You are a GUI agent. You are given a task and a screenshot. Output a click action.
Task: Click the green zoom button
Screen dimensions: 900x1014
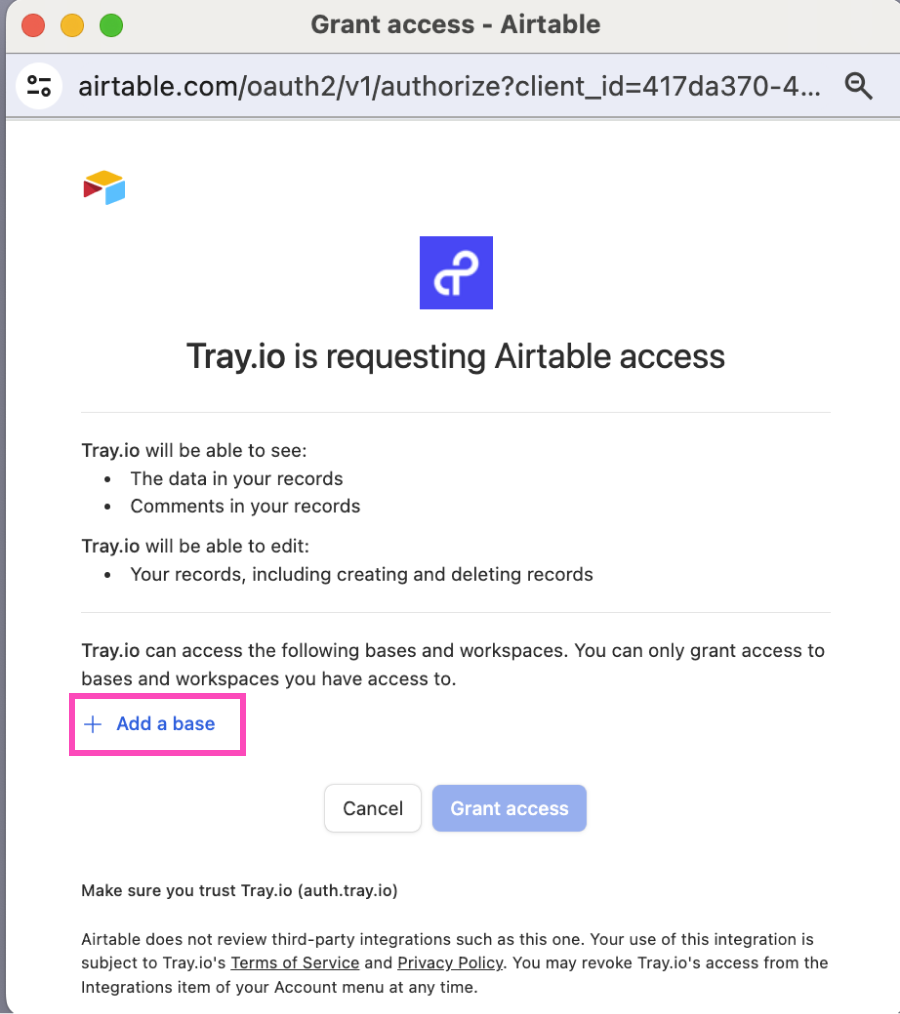(x=110, y=25)
